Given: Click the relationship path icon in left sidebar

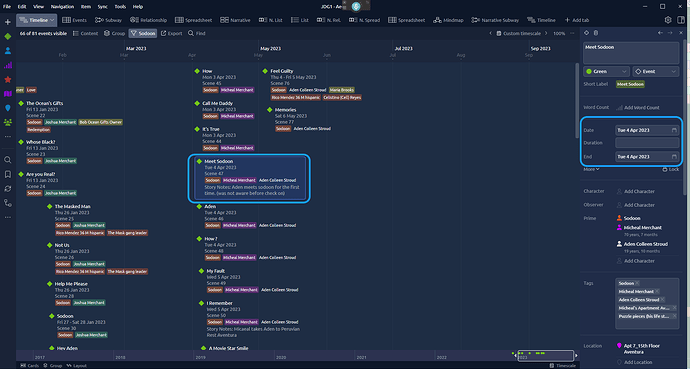Looking at the screenshot, I should [x=7, y=203].
